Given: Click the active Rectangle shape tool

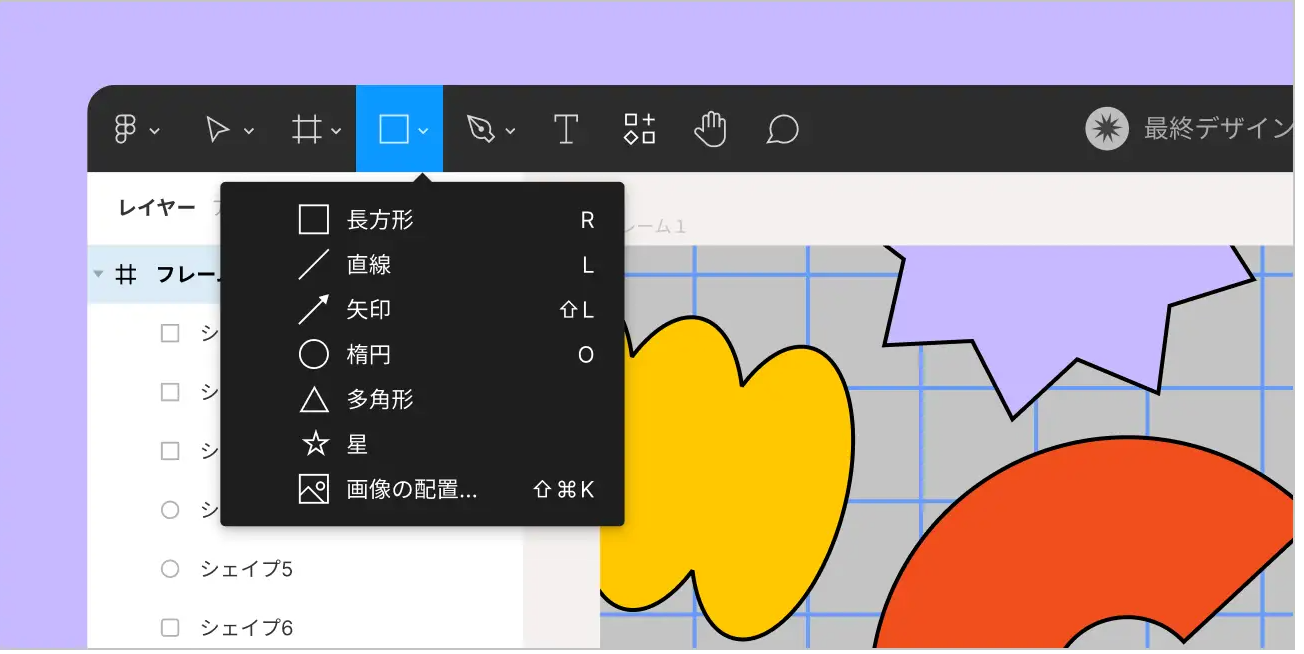Looking at the screenshot, I should pos(393,129).
